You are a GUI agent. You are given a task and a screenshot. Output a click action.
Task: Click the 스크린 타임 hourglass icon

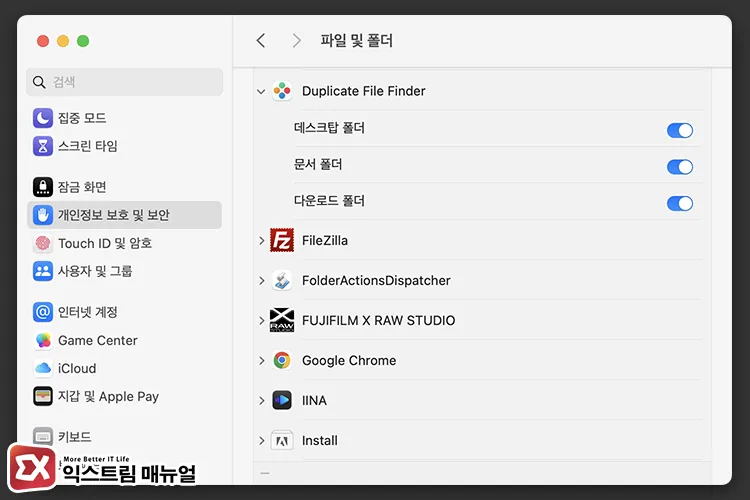[x=43, y=146]
